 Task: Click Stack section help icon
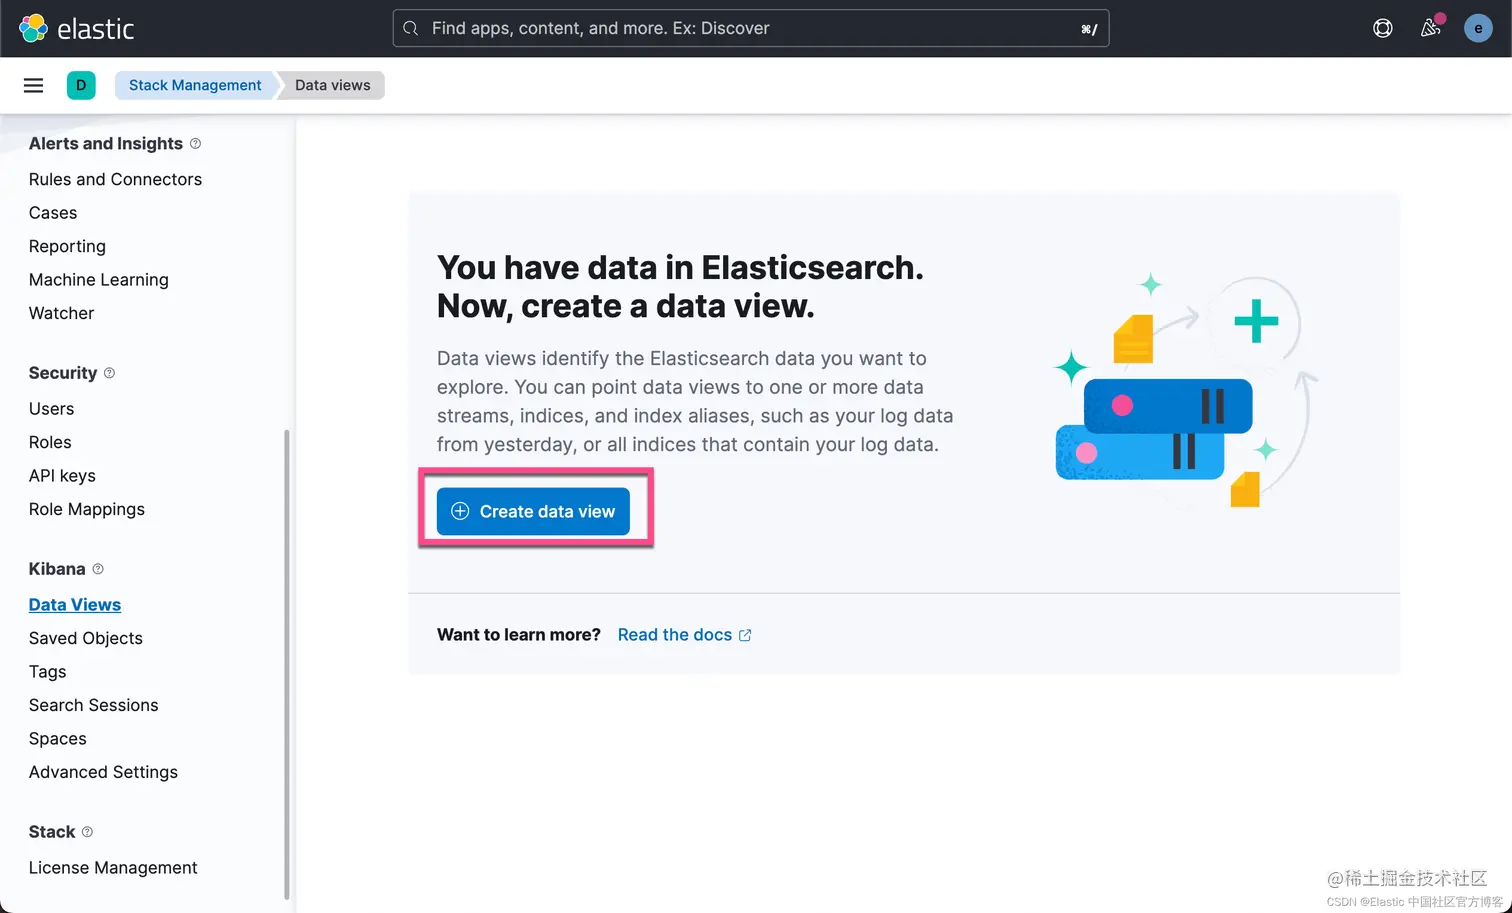tap(88, 832)
